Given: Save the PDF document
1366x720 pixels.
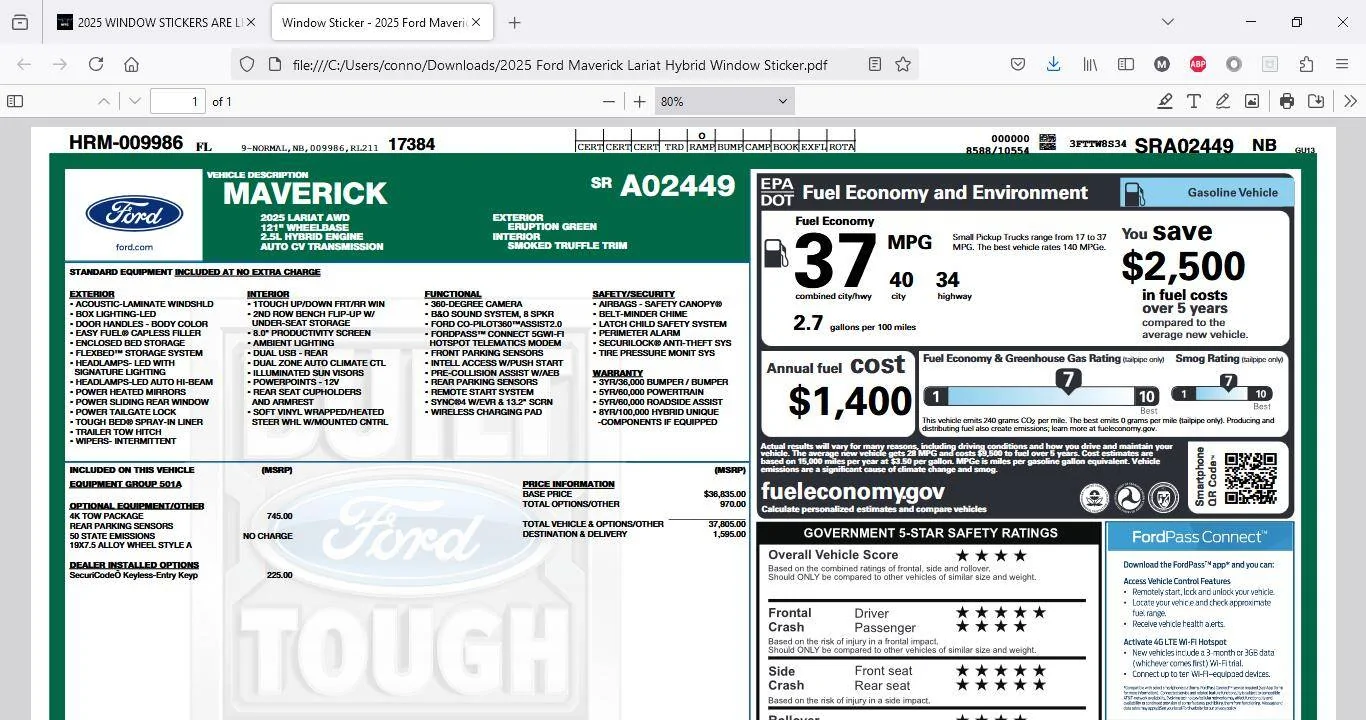Looking at the screenshot, I should pyautogui.click(x=1316, y=101).
